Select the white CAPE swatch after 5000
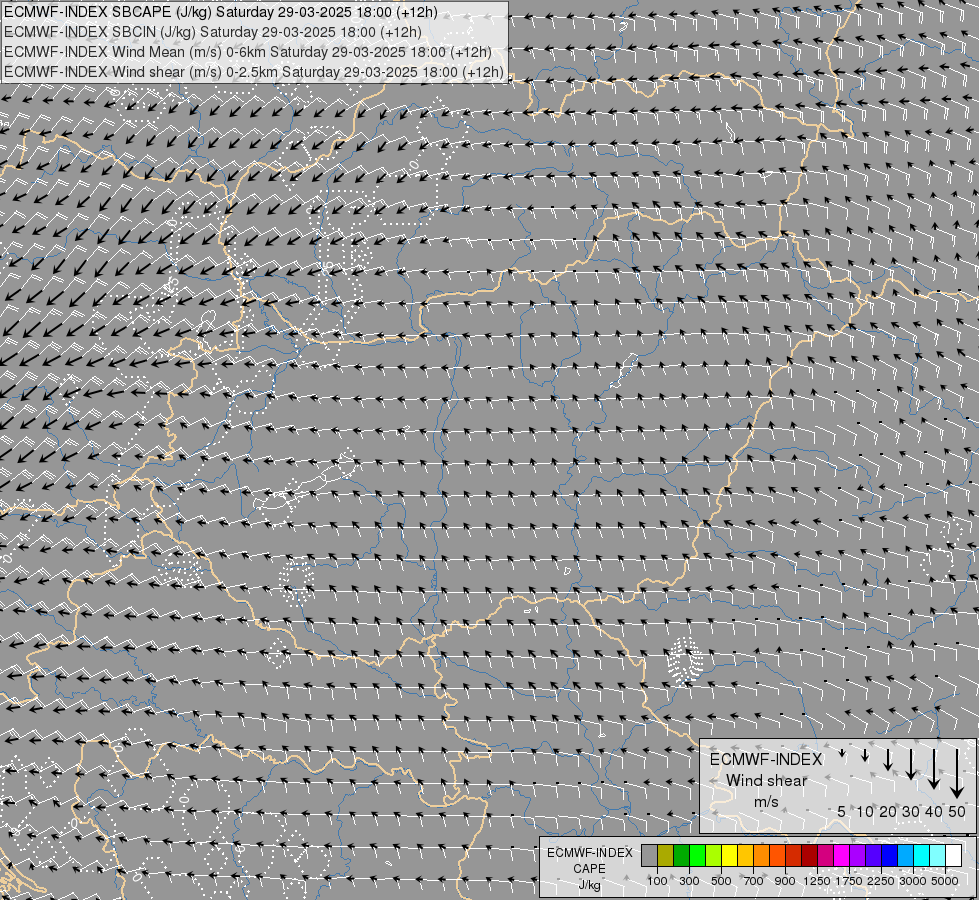 954,855
